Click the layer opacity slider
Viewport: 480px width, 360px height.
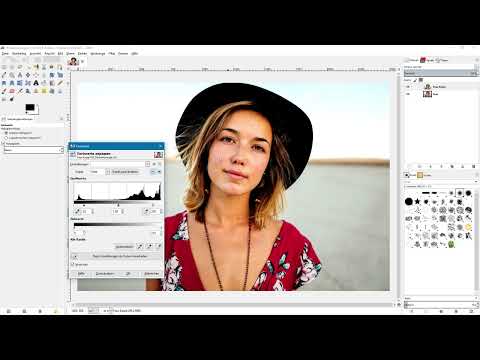tap(440, 73)
